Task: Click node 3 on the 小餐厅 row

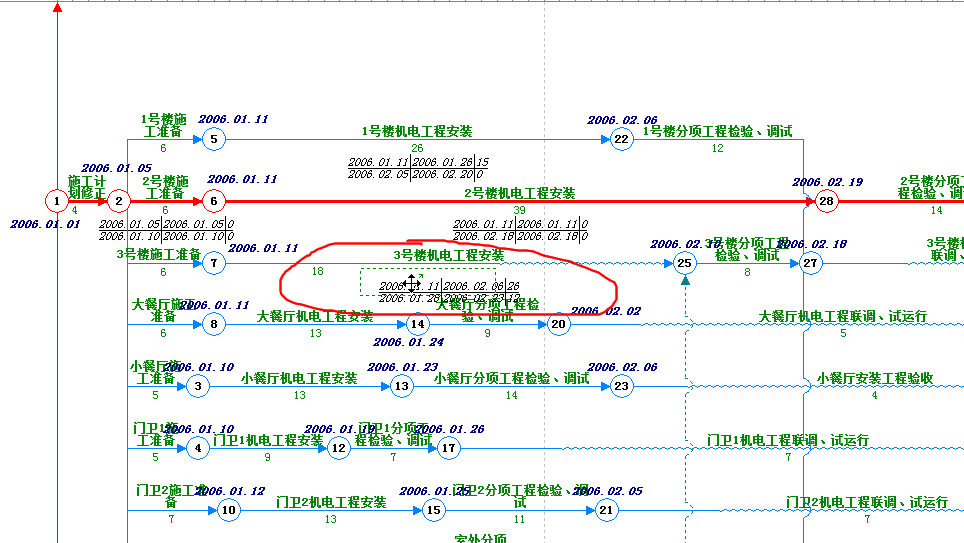Action: 198,386
